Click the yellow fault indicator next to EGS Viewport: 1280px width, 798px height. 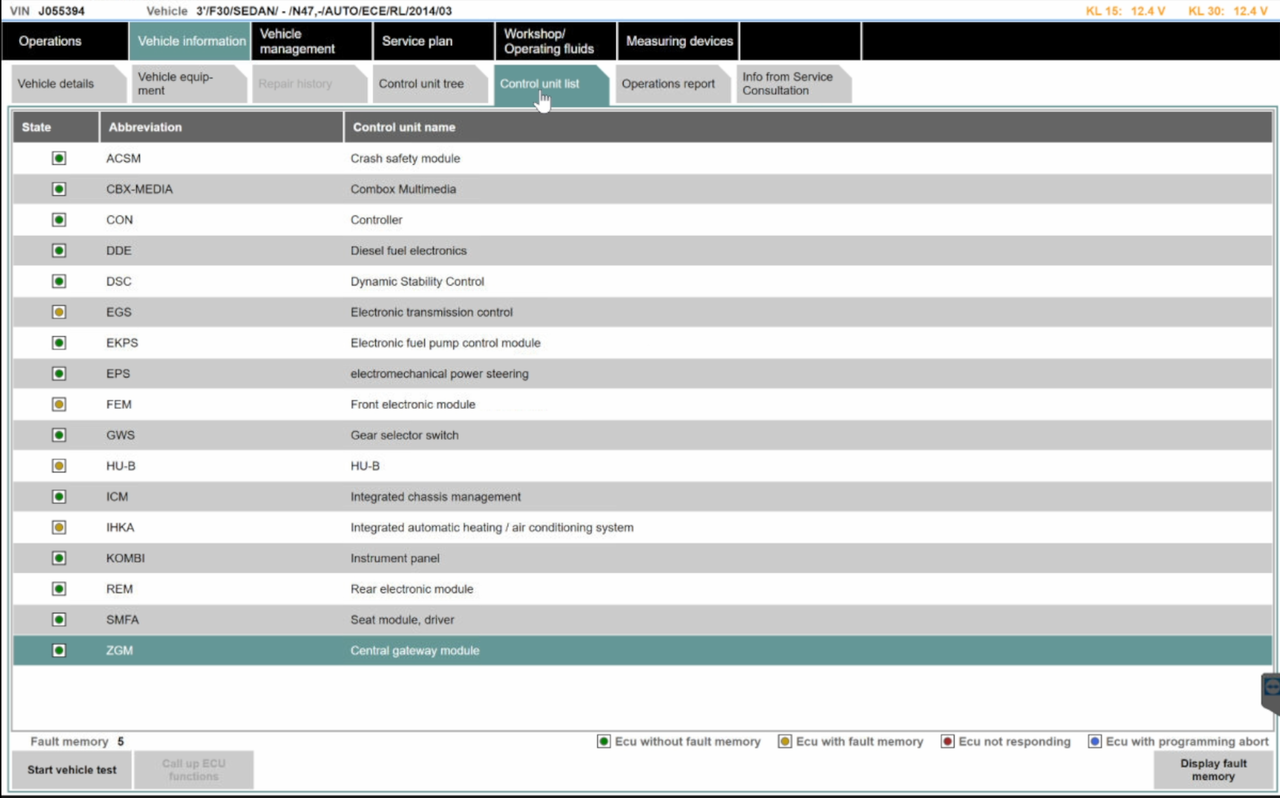tap(58, 311)
